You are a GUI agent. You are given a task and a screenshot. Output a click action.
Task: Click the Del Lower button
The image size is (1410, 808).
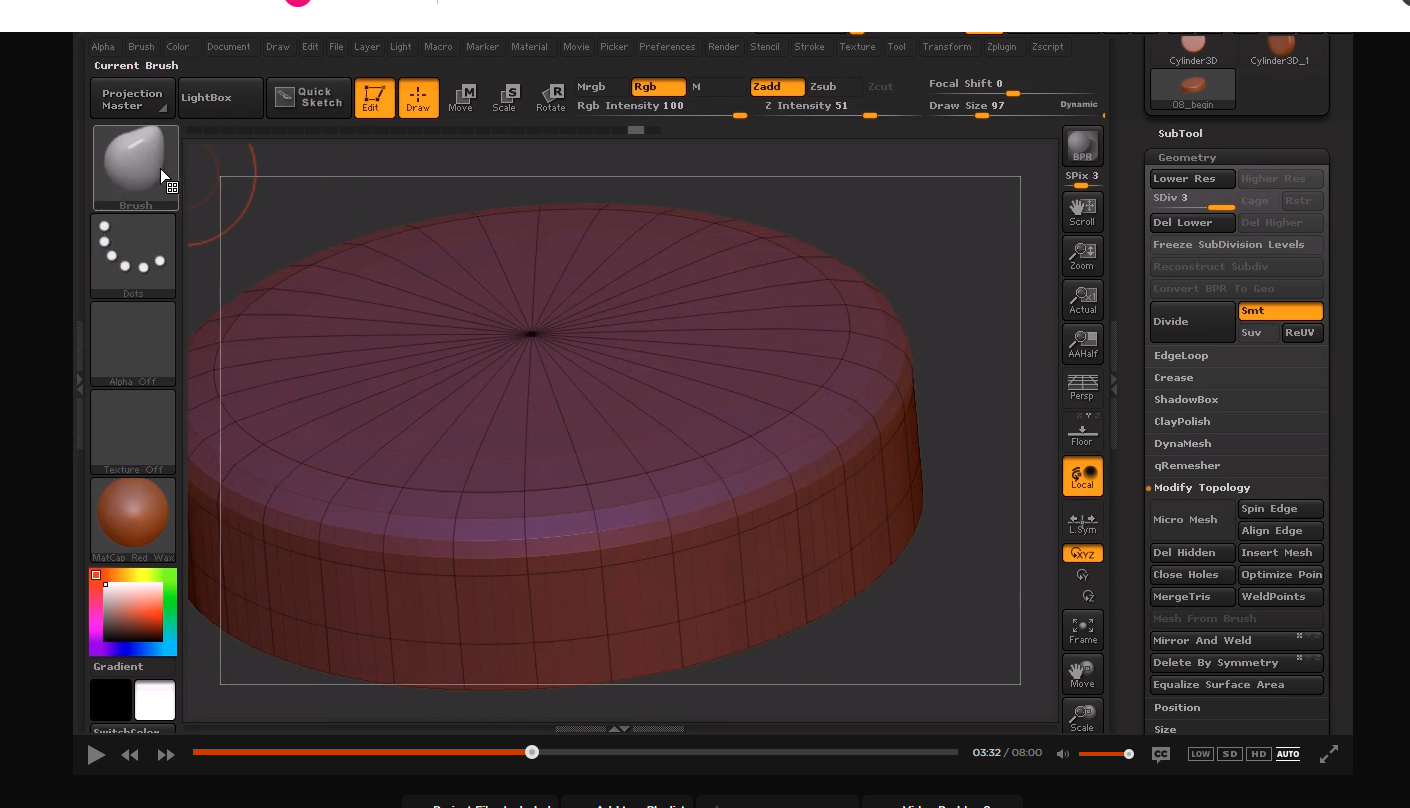point(1192,223)
